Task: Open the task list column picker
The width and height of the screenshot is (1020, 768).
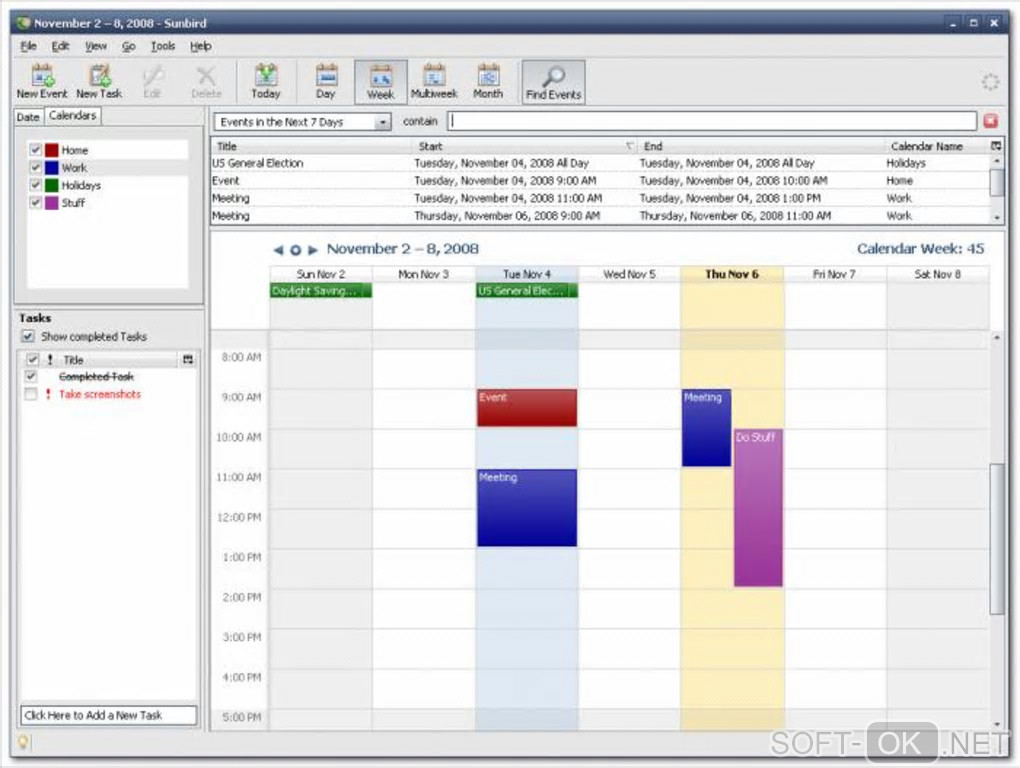Action: pos(188,359)
